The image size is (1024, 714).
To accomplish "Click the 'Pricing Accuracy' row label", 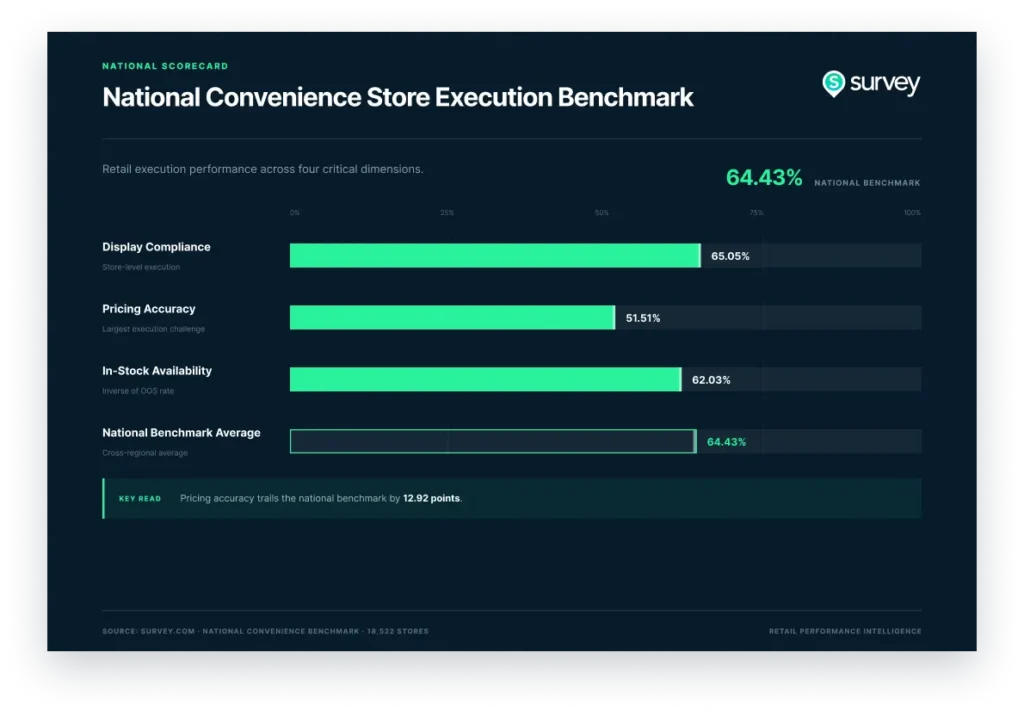I will pyautogui.click(x=149, y=309).
